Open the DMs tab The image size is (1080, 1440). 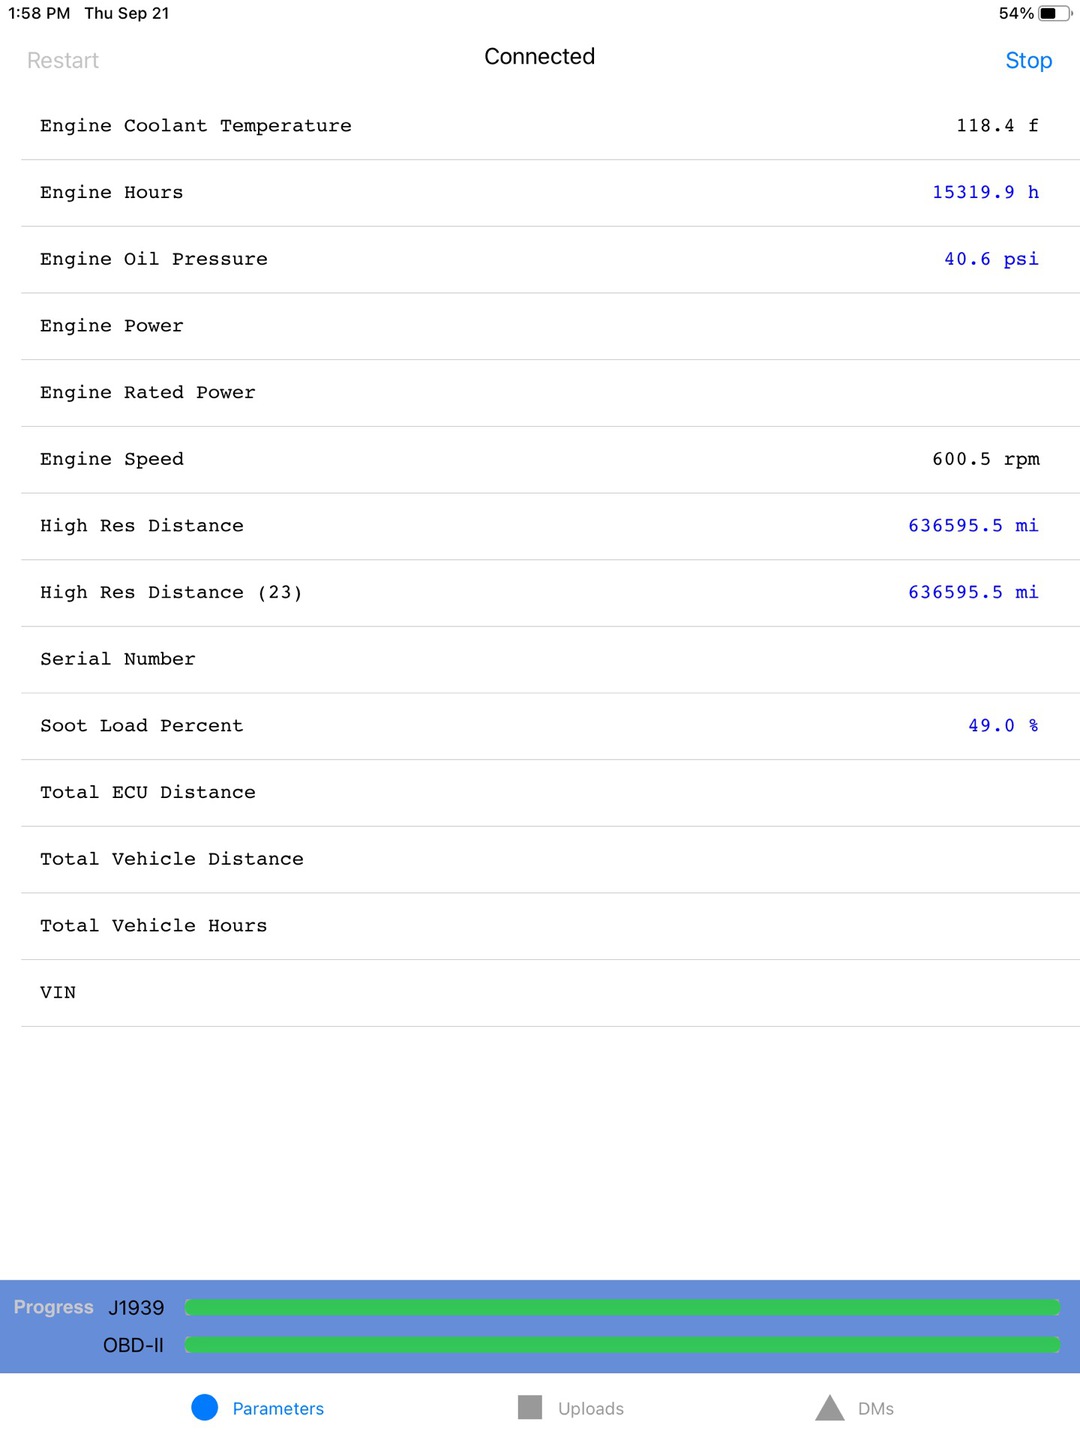click(875, 1409)
